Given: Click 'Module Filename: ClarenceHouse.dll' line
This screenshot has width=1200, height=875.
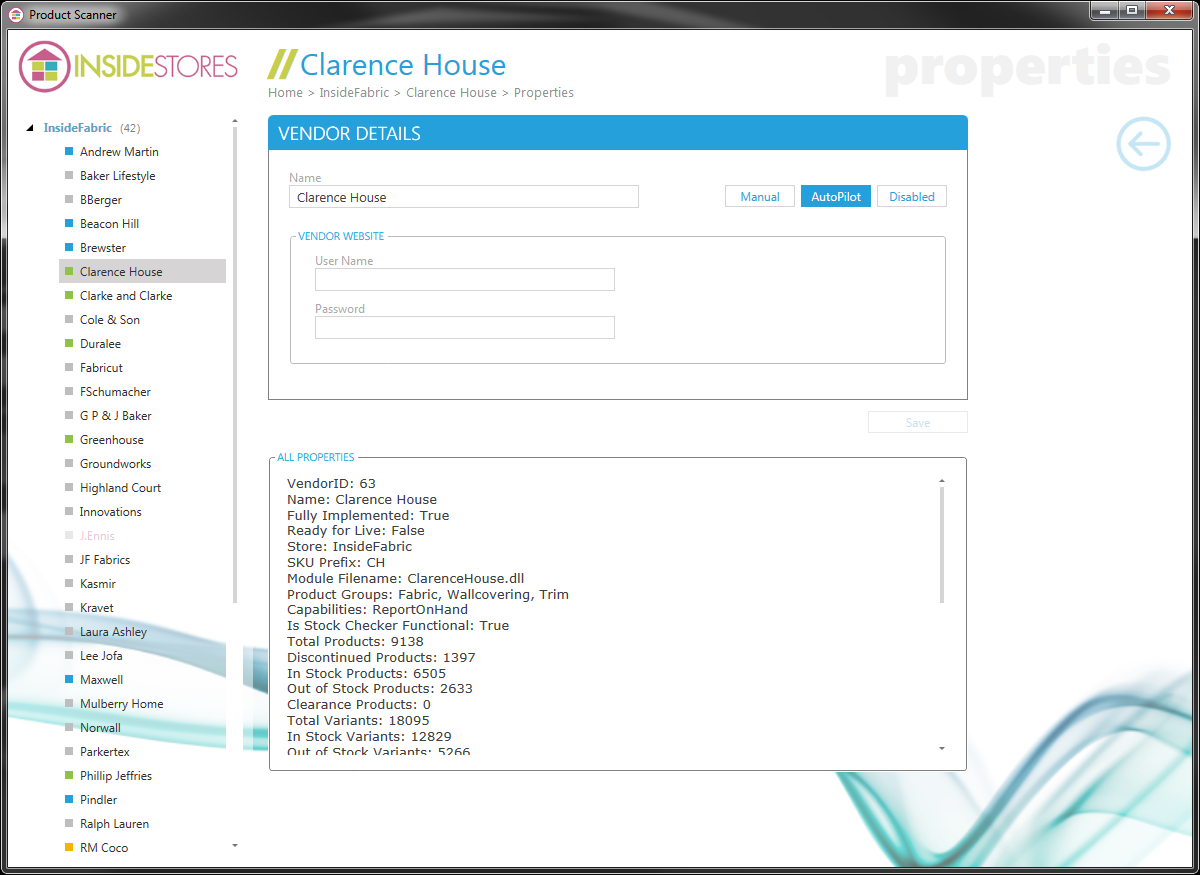Looking at the screenshot, I should (x=406, y=578).
